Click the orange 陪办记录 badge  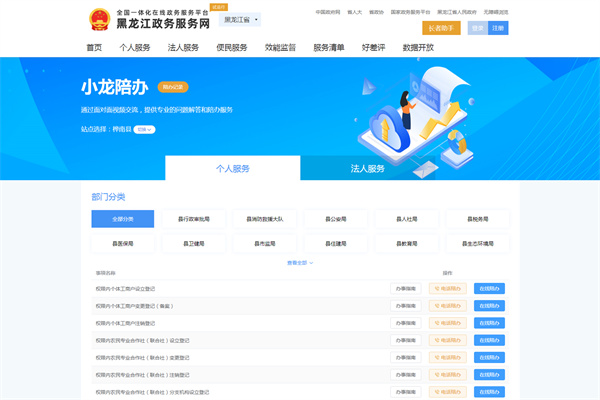tap(173, 87)
